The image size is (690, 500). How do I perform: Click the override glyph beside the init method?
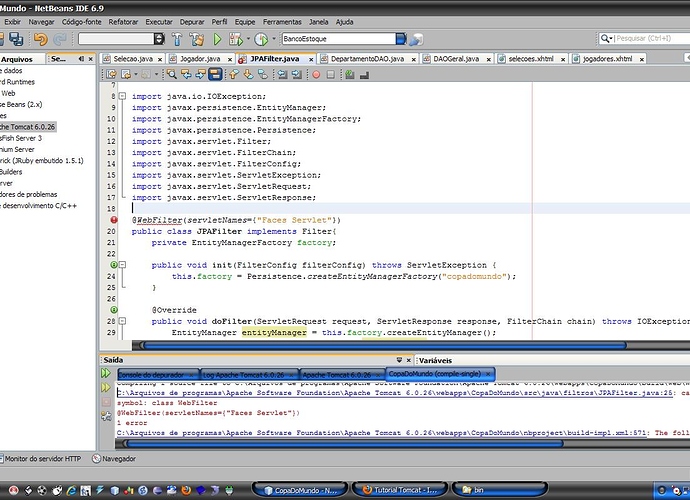pyautogui.click(x=114, y=264)
